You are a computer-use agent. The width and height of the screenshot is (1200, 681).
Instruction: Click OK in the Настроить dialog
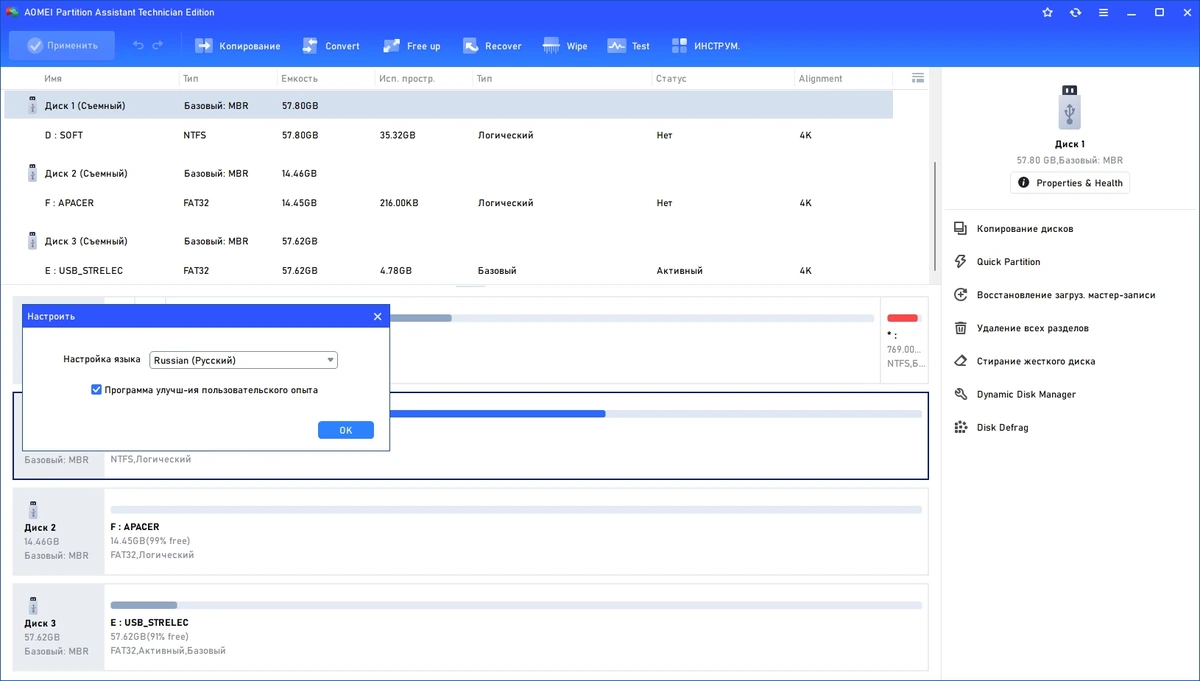click(346, 430)
